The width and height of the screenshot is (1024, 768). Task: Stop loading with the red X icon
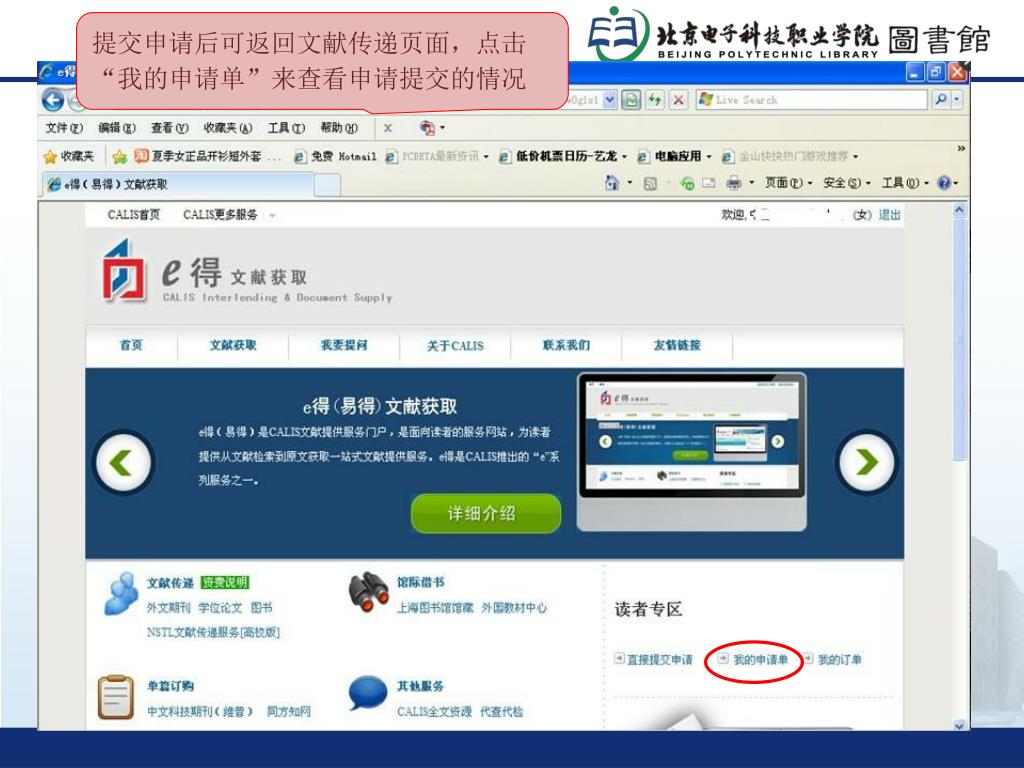(x=679, y=100)
